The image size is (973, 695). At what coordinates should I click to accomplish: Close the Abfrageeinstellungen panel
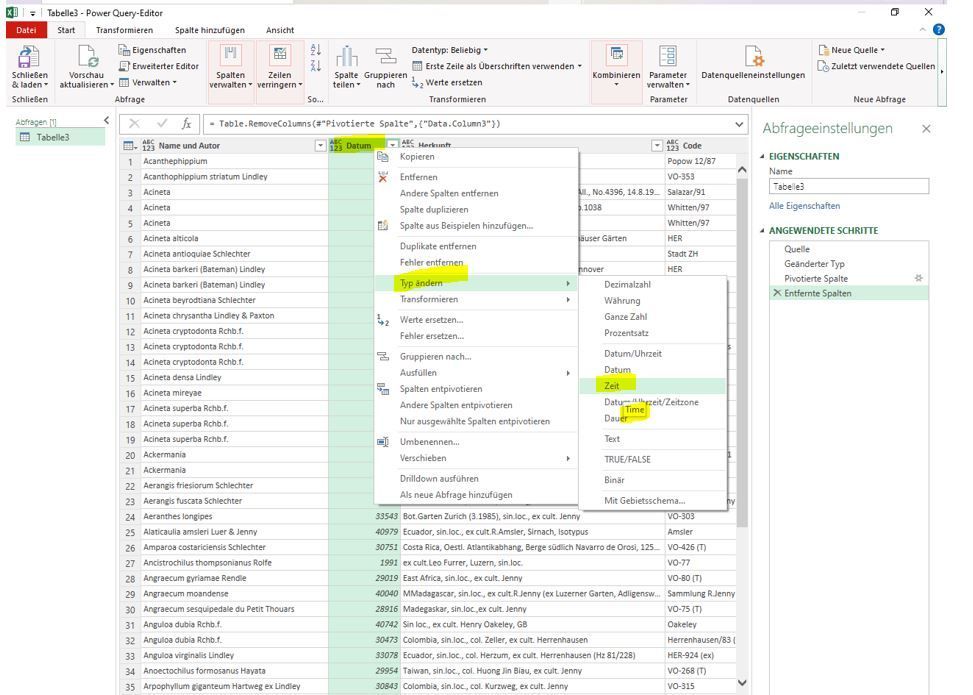pos(926,128)
